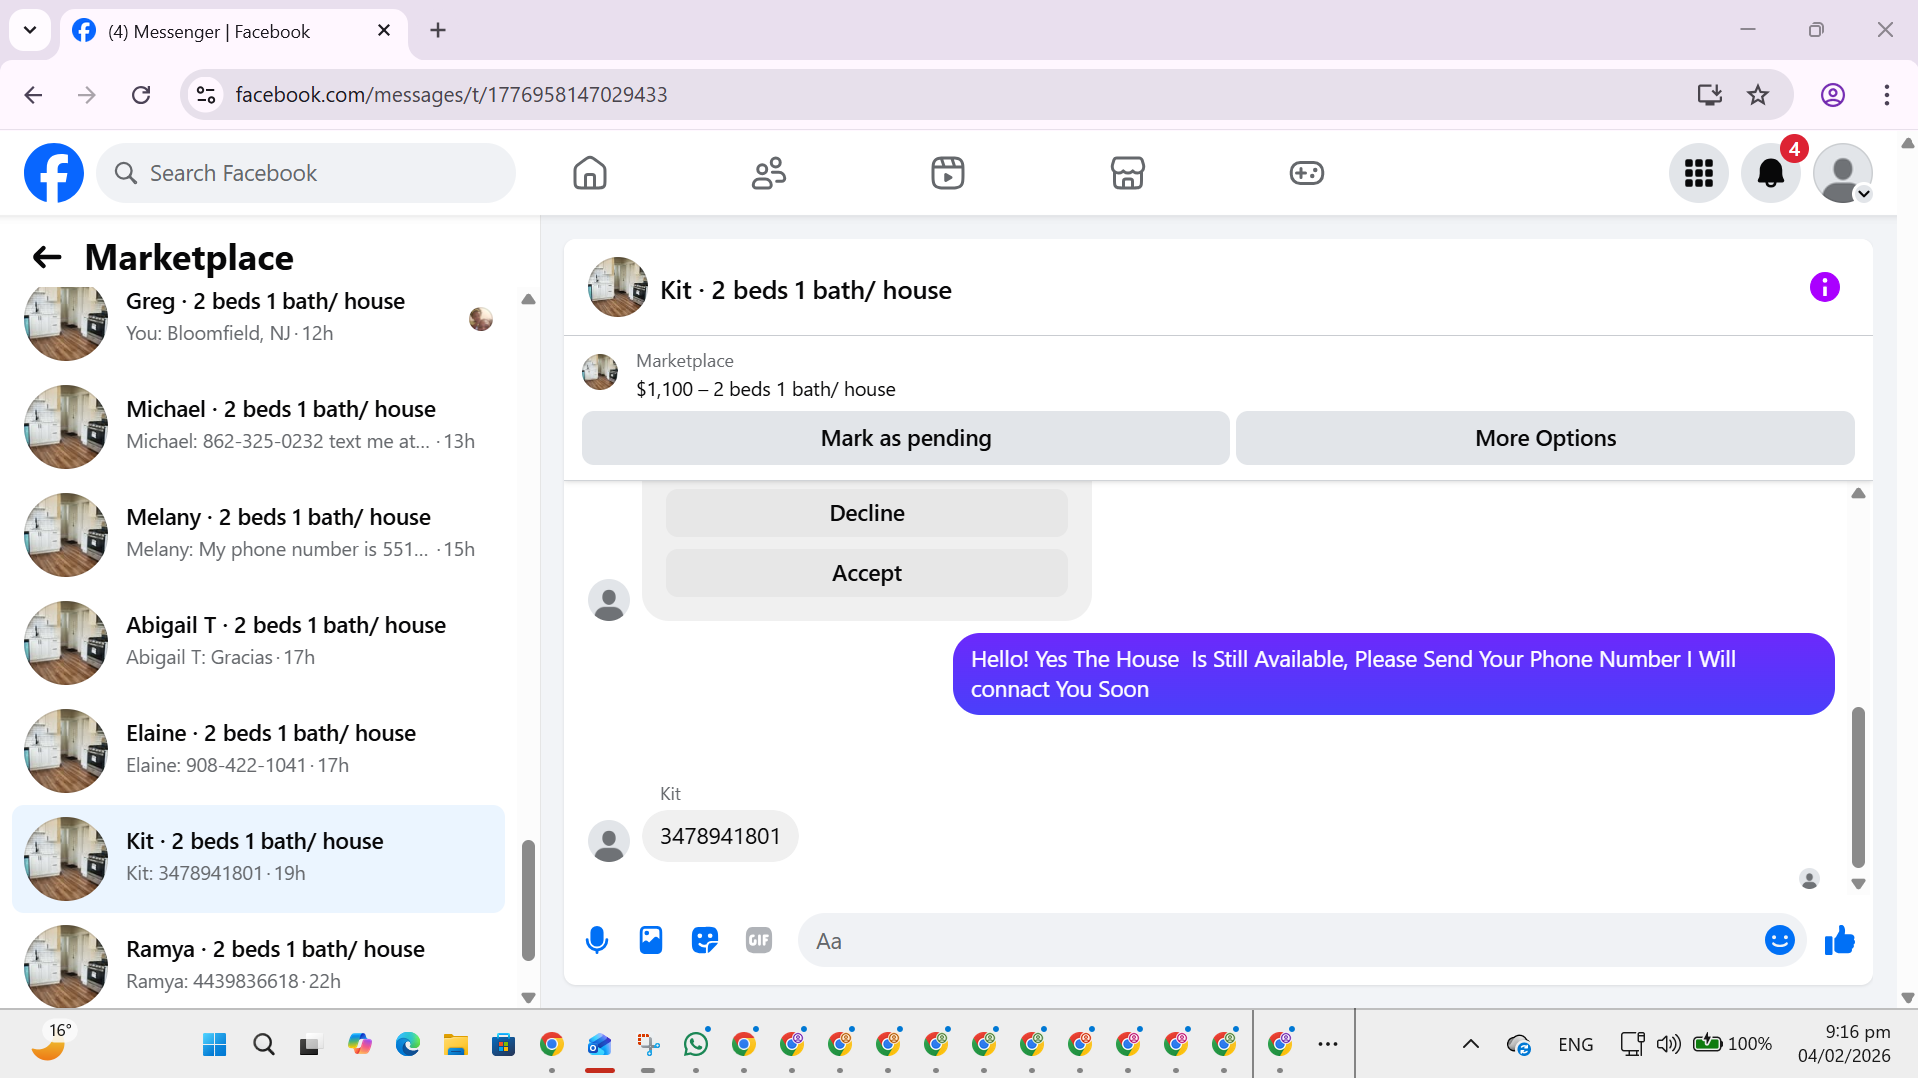The height and width of the screenshot is (1078, 1918).
Task: Bookmark this page with star icon
Action: pos(1758,95)
